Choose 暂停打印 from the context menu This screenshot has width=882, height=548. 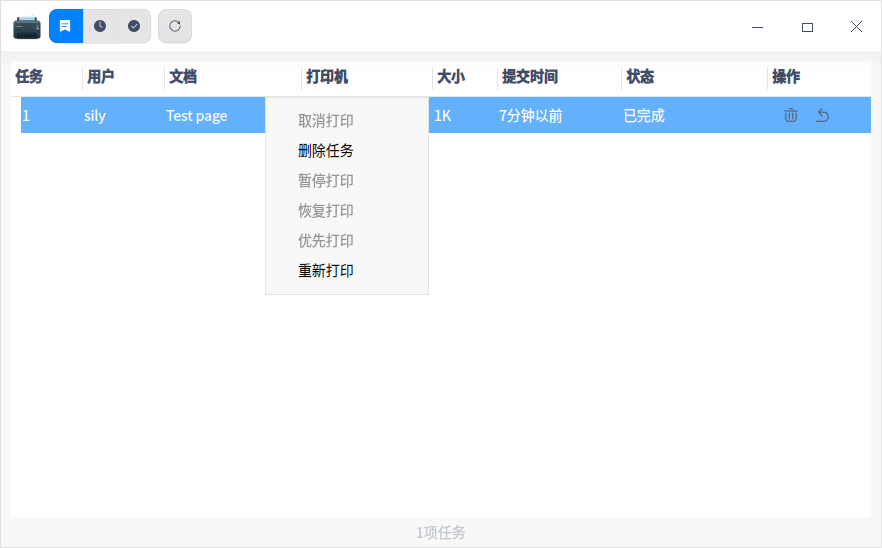tap(347, 181)
